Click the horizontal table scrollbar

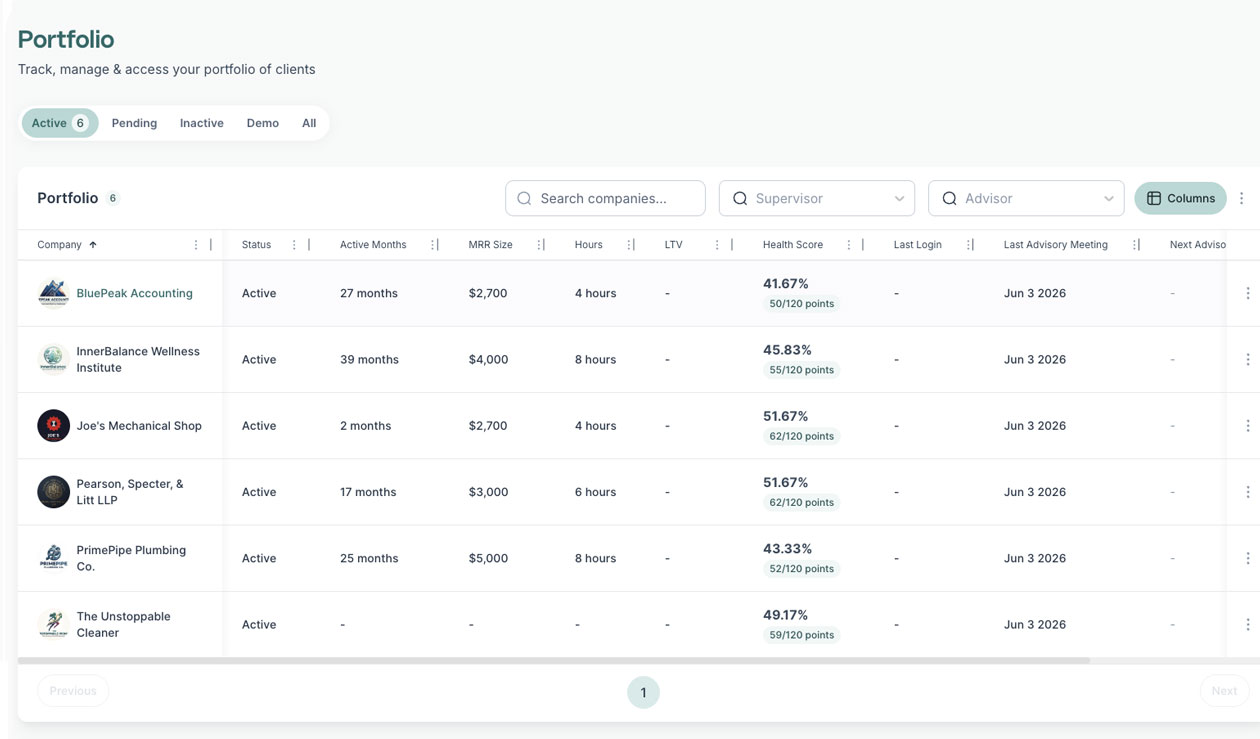point(553,661)
